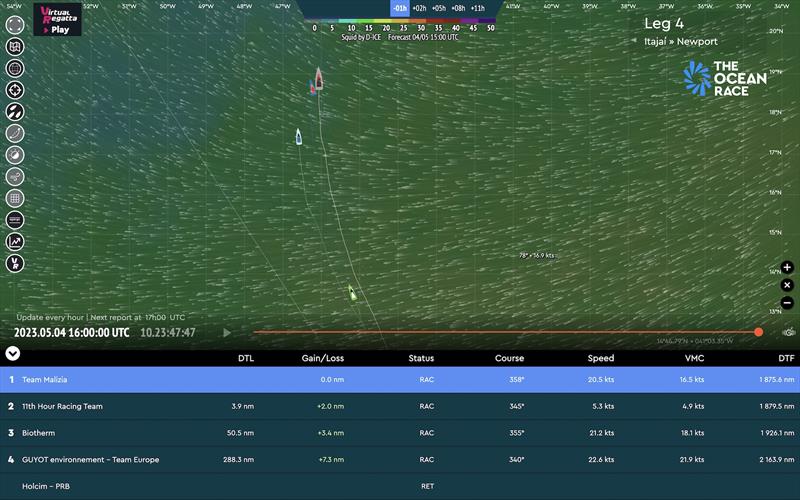
Task: Open the statistics chart icon
Action: (x=15, y=242)
